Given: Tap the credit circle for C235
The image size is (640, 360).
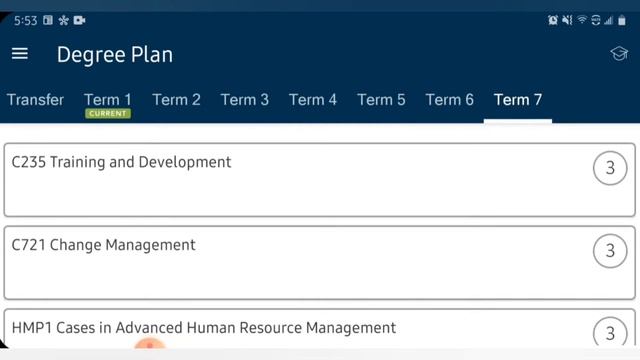Looking at the screenshot, I should [x=610, y=168].
